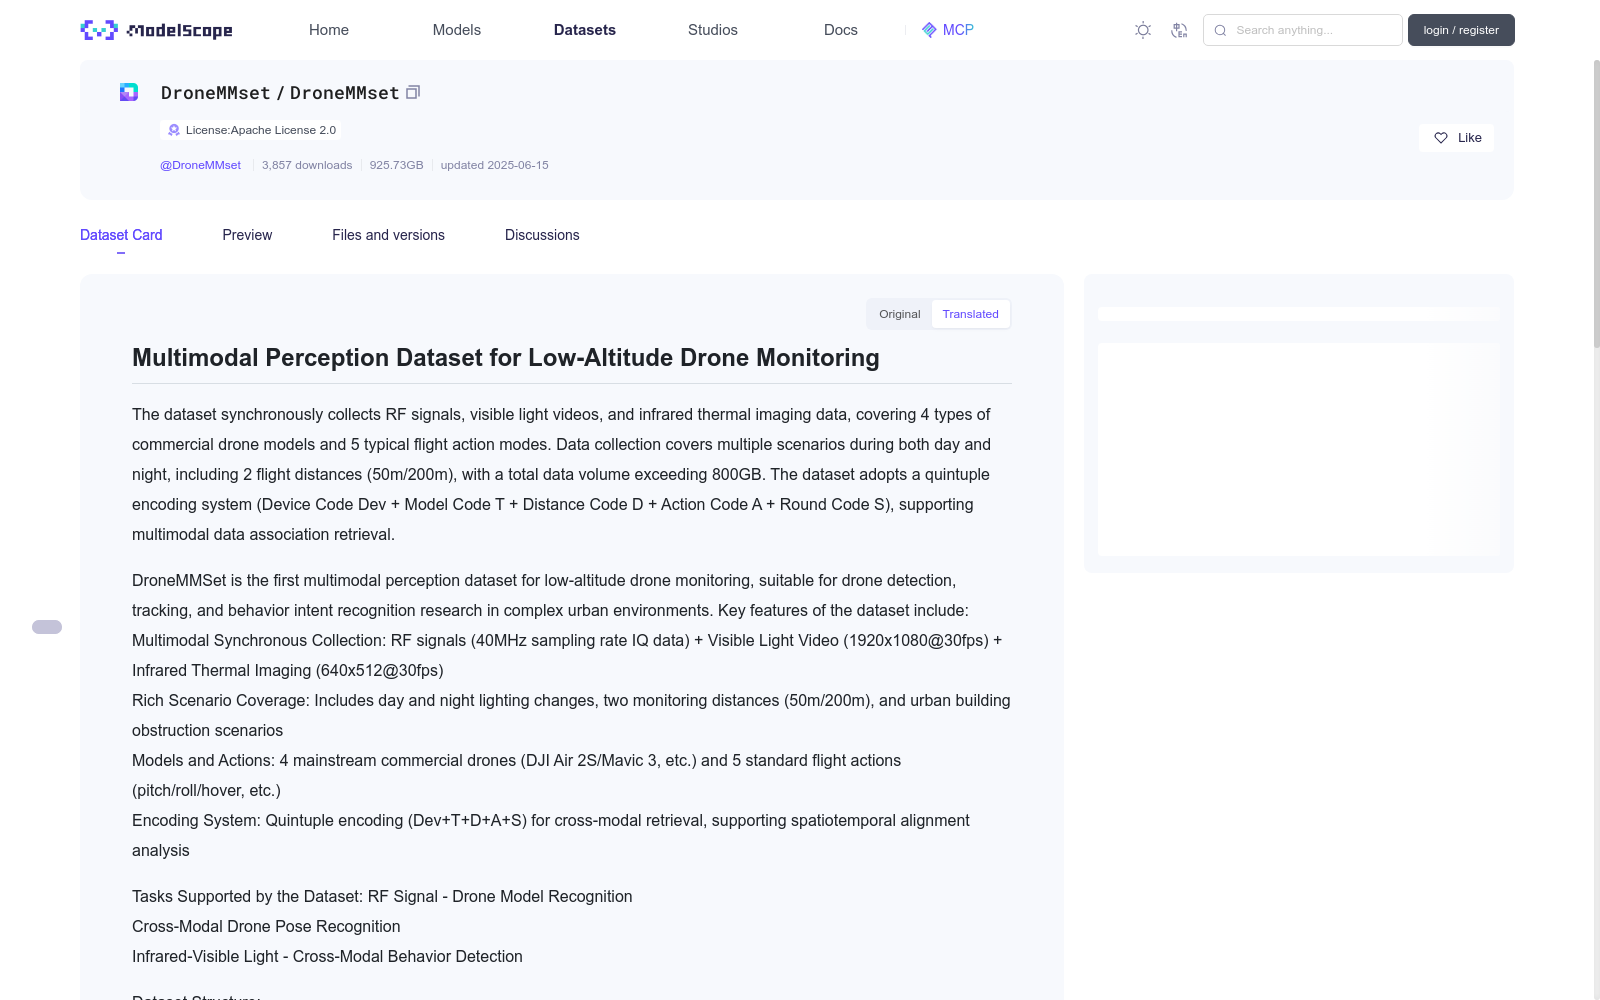Toggle the light/dark theme sun icon
The image size is (1600, 1000).
tap(1143, 30)
